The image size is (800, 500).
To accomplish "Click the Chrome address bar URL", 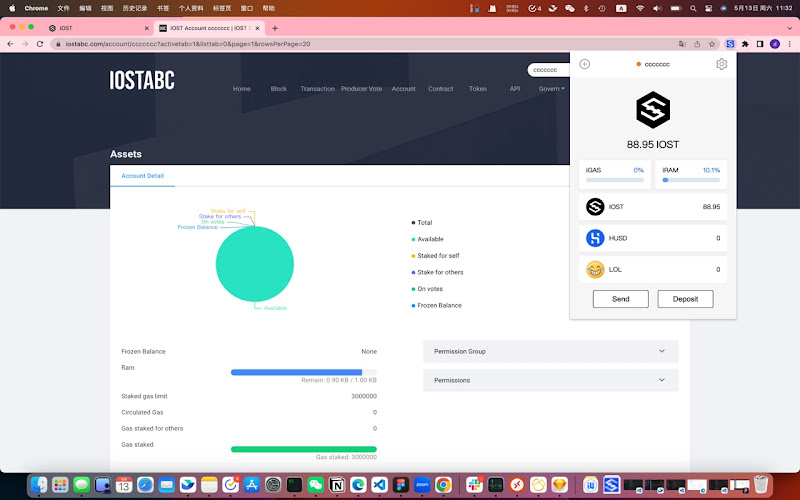I will (188, 44).
